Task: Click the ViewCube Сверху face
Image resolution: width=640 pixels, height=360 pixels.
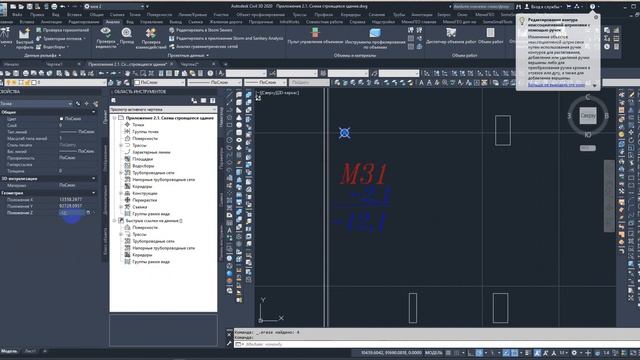Action: point(588,116)
